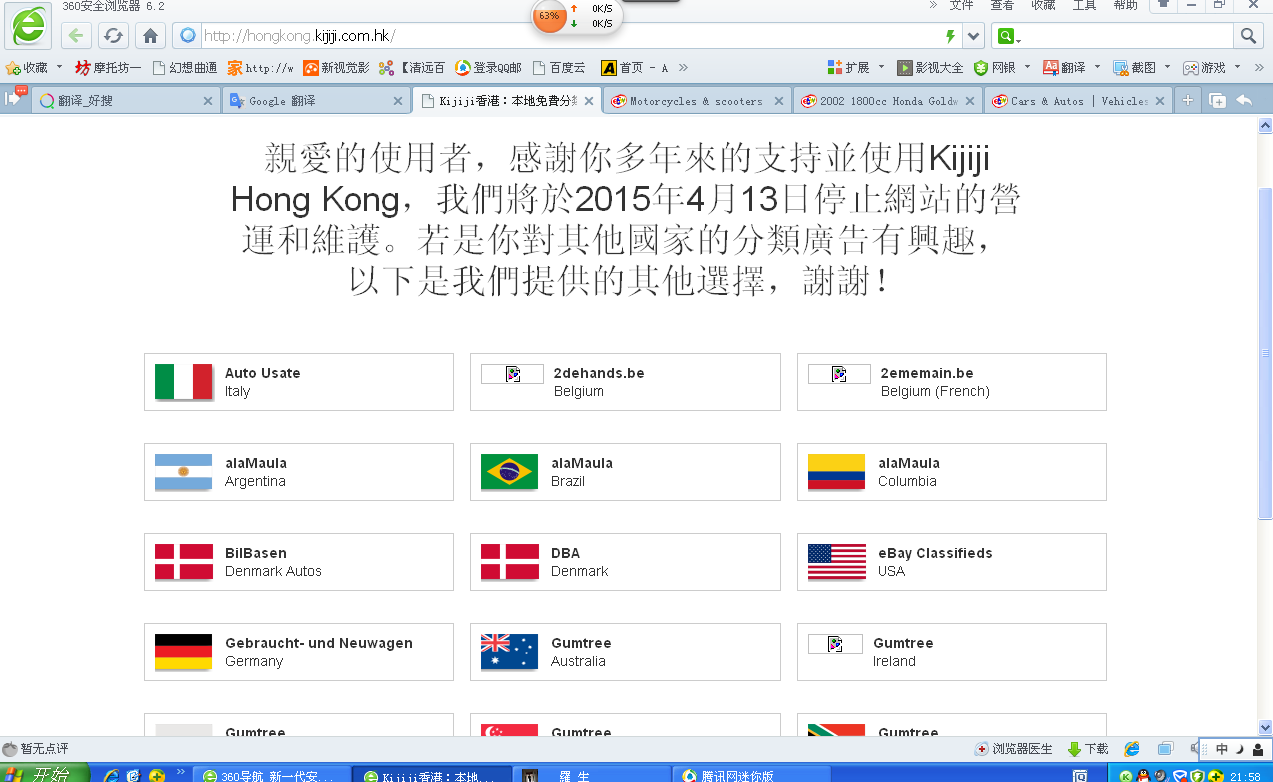Open the 首页 - A bookmark
This screenshot has width=1273, height=782.
click(x=634, y=68)
